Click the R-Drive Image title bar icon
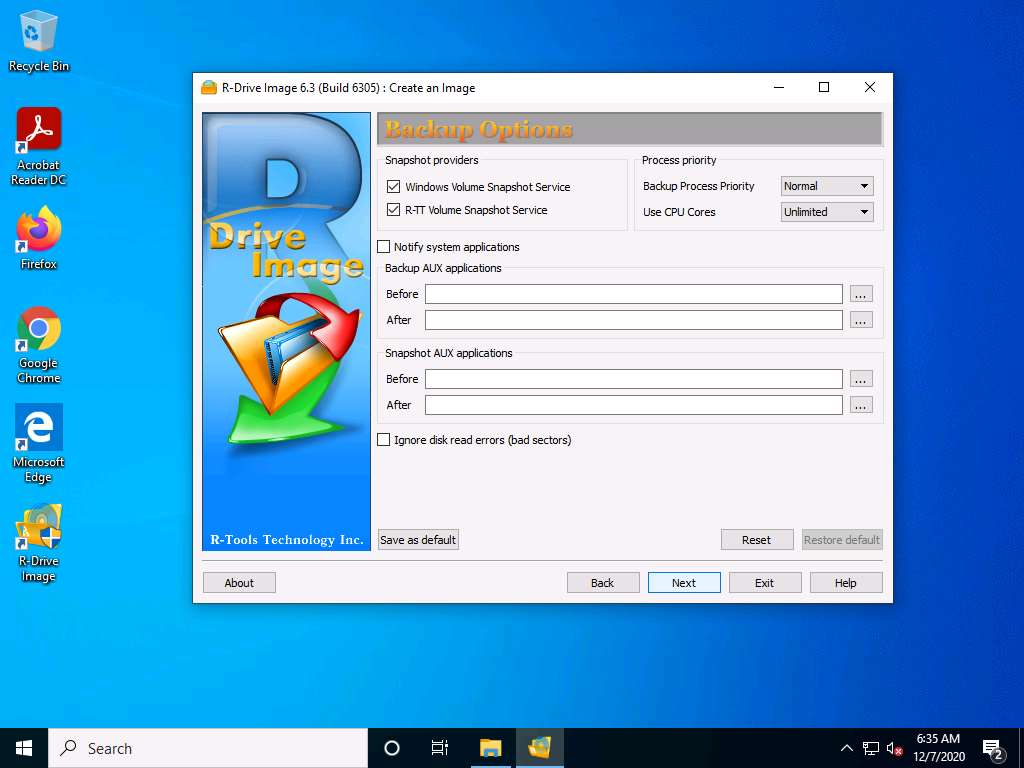 tap(209, 88)
